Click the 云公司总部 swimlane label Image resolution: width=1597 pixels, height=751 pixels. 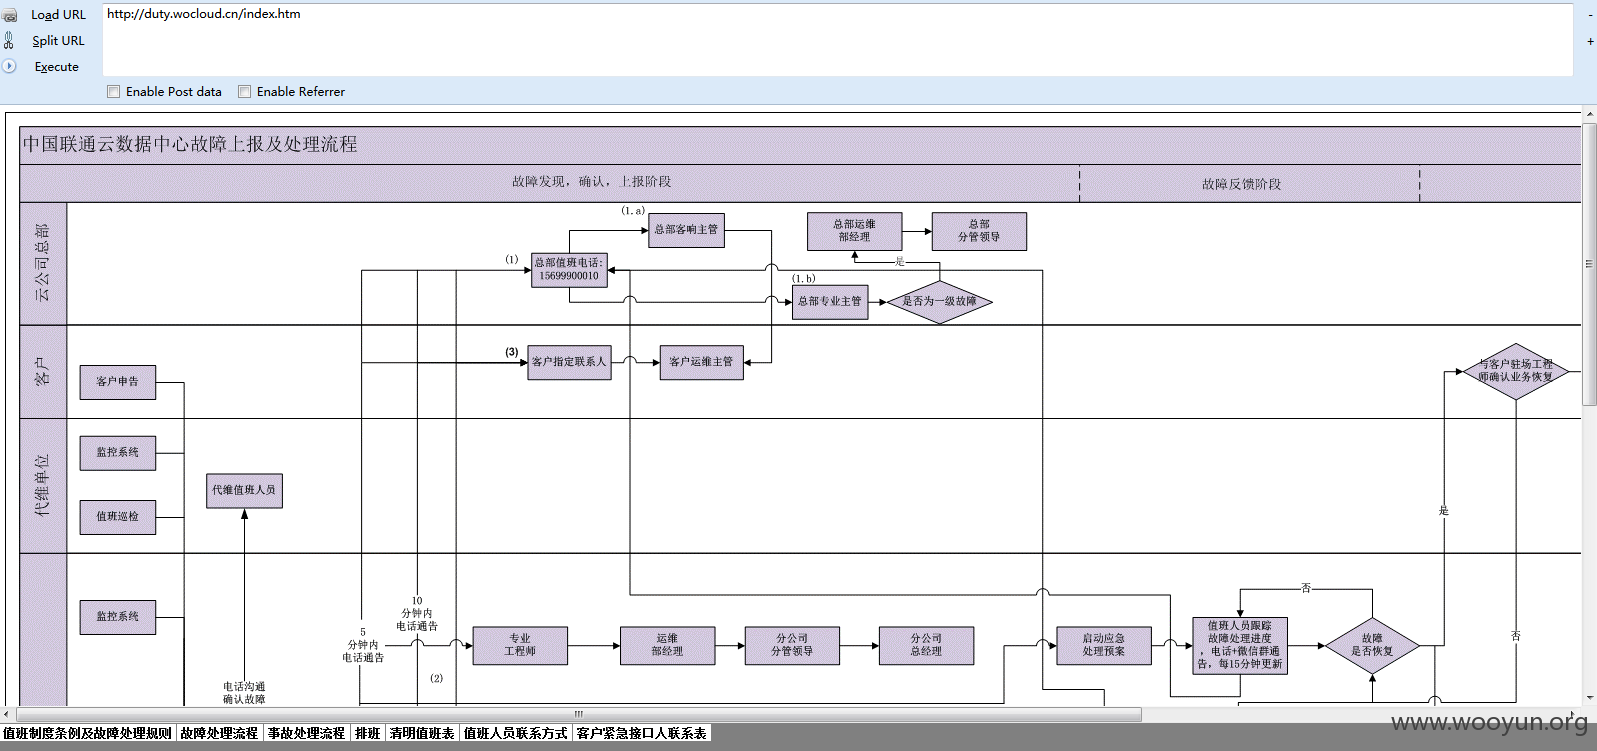(42, 262)
